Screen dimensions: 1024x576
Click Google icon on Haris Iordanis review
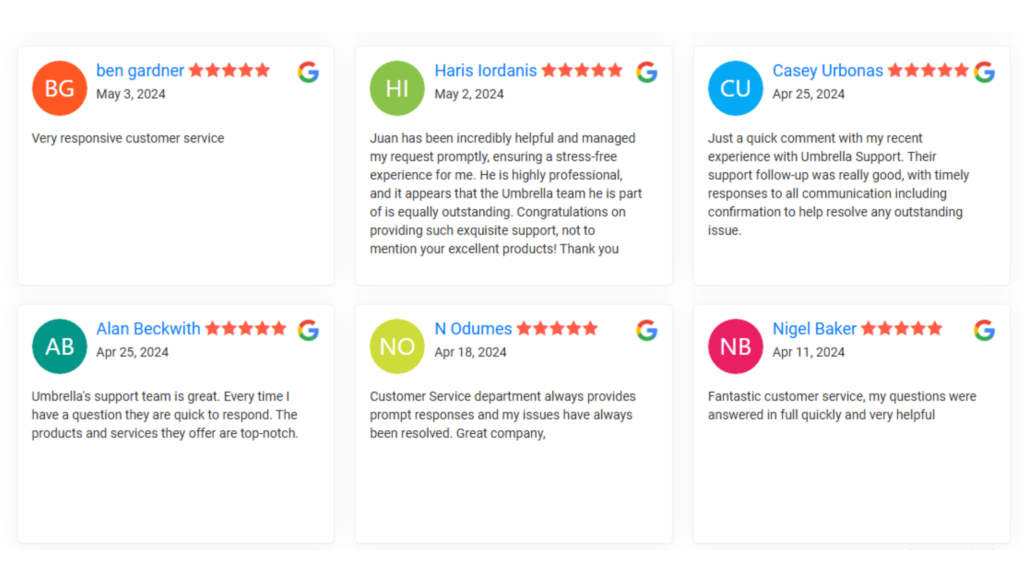[x=647, y=72]
